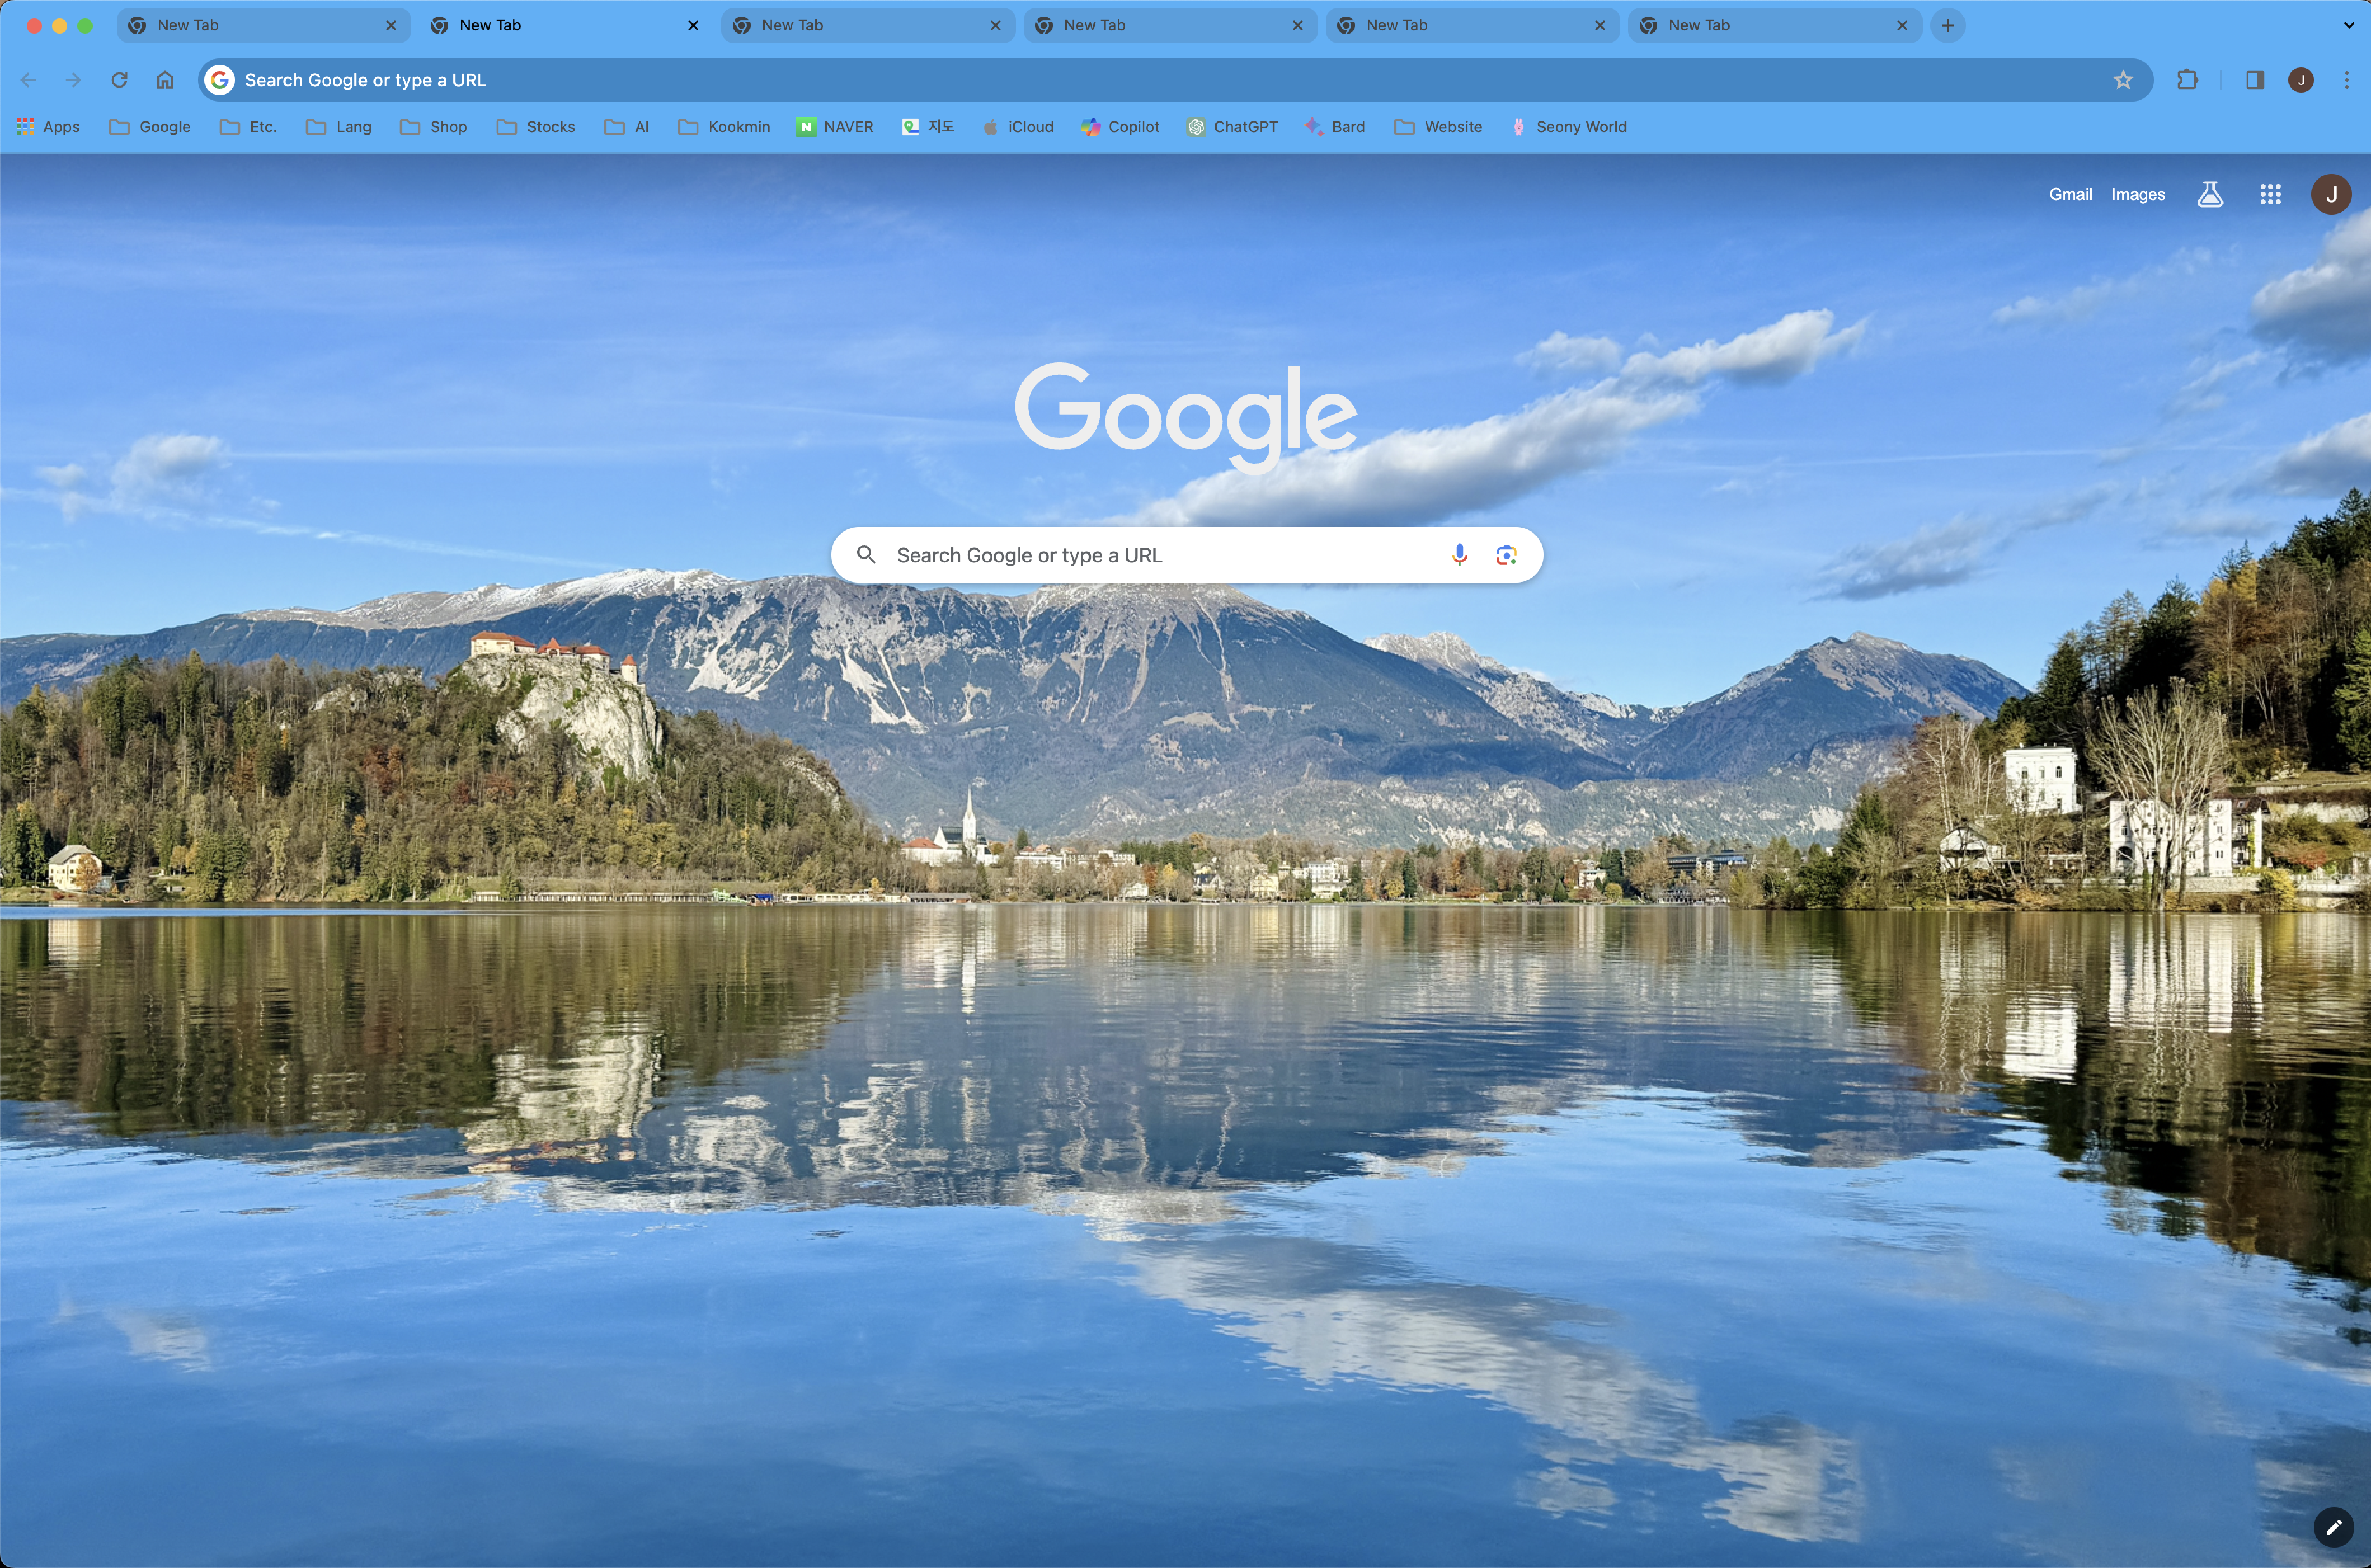
Task: Open the Gmail link
Action: click(2070, 194)
